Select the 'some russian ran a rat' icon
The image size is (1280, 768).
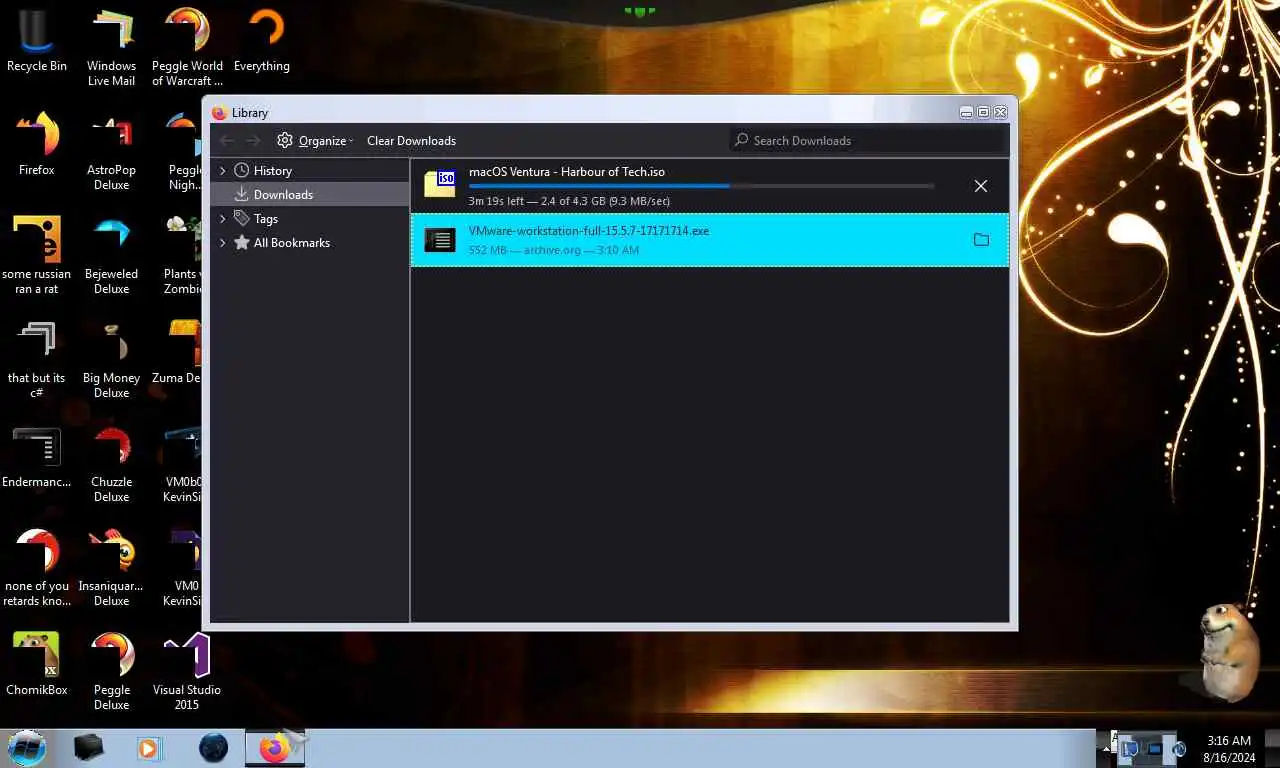(x=37, y=257)
